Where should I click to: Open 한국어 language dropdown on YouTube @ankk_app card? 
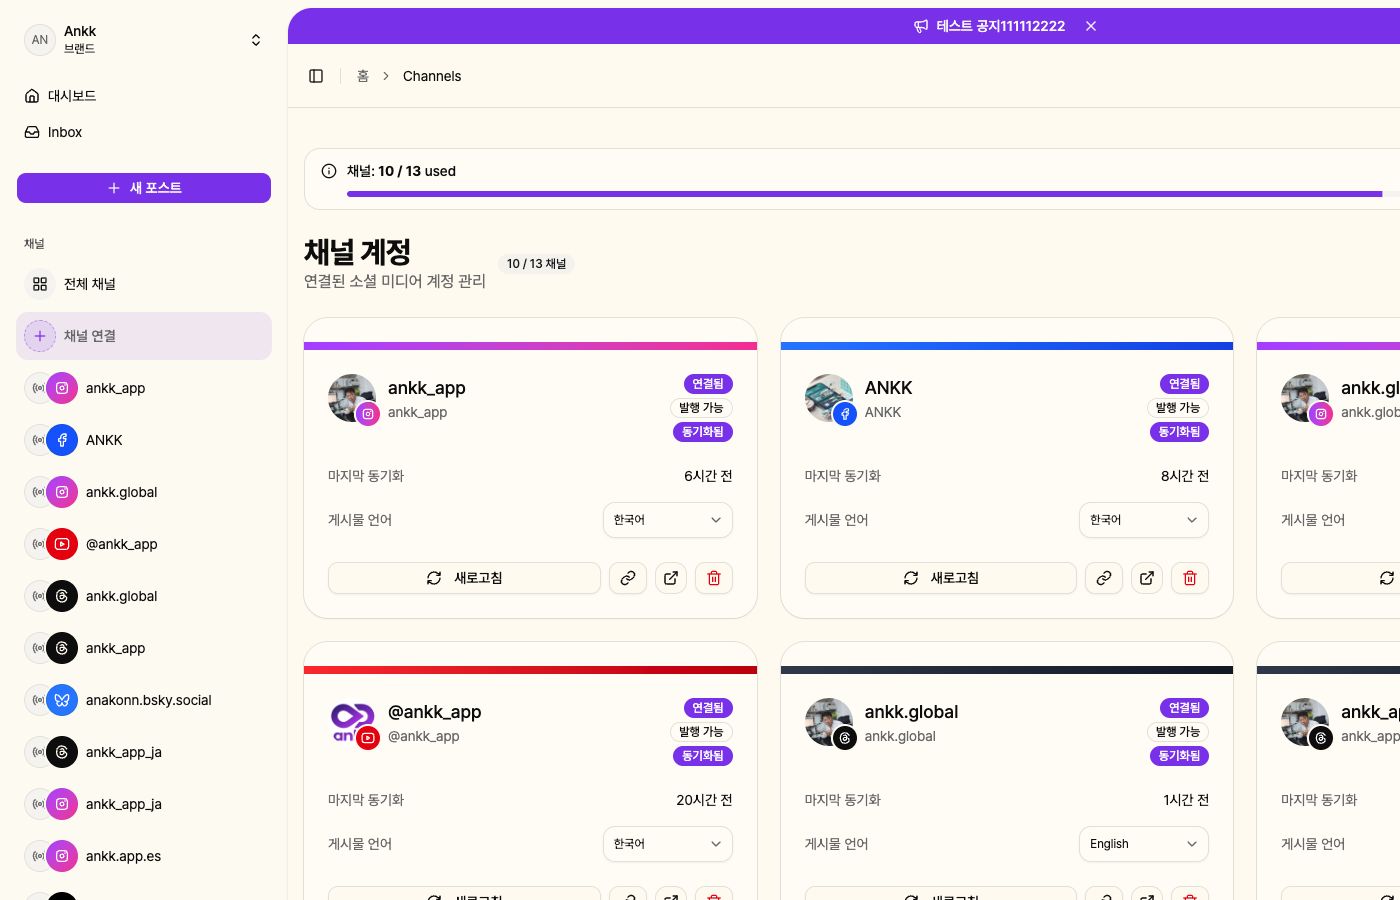click(668, 844)
